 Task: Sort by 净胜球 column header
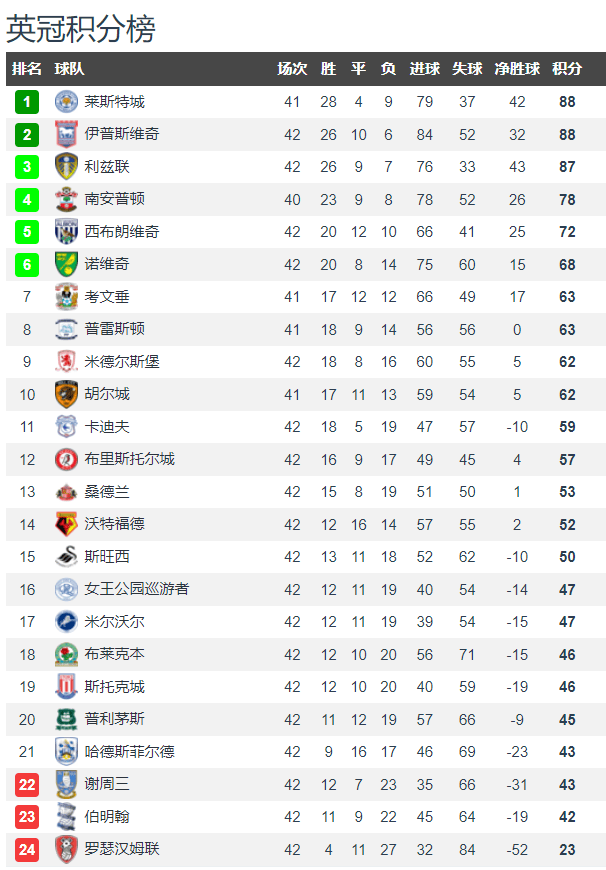point(517,69)
